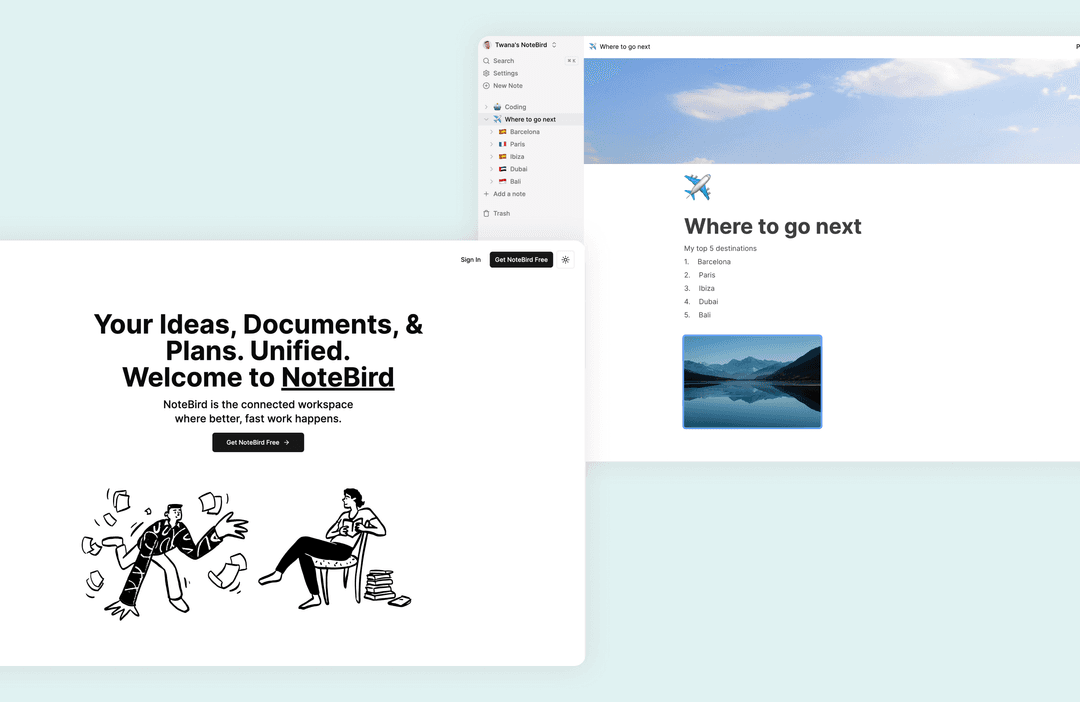Open Settings via the gear icon

pyautogui.click(x=487, y=73)
